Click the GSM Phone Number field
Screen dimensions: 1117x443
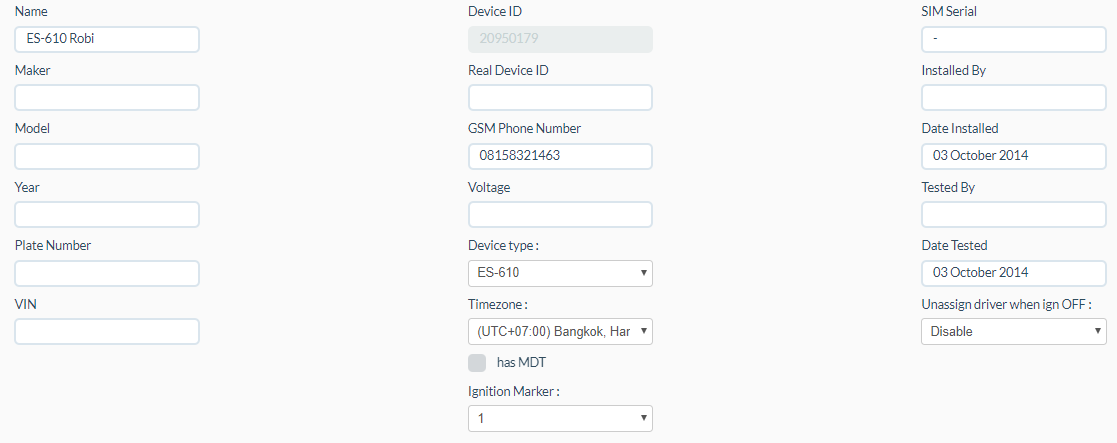pyautogui.click(x=560, y=156)
